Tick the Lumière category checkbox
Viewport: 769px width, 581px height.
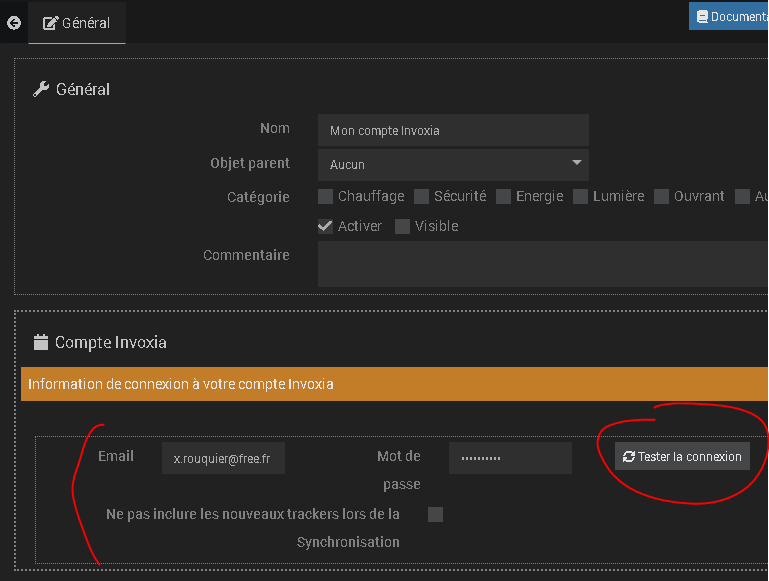[580, 197]
